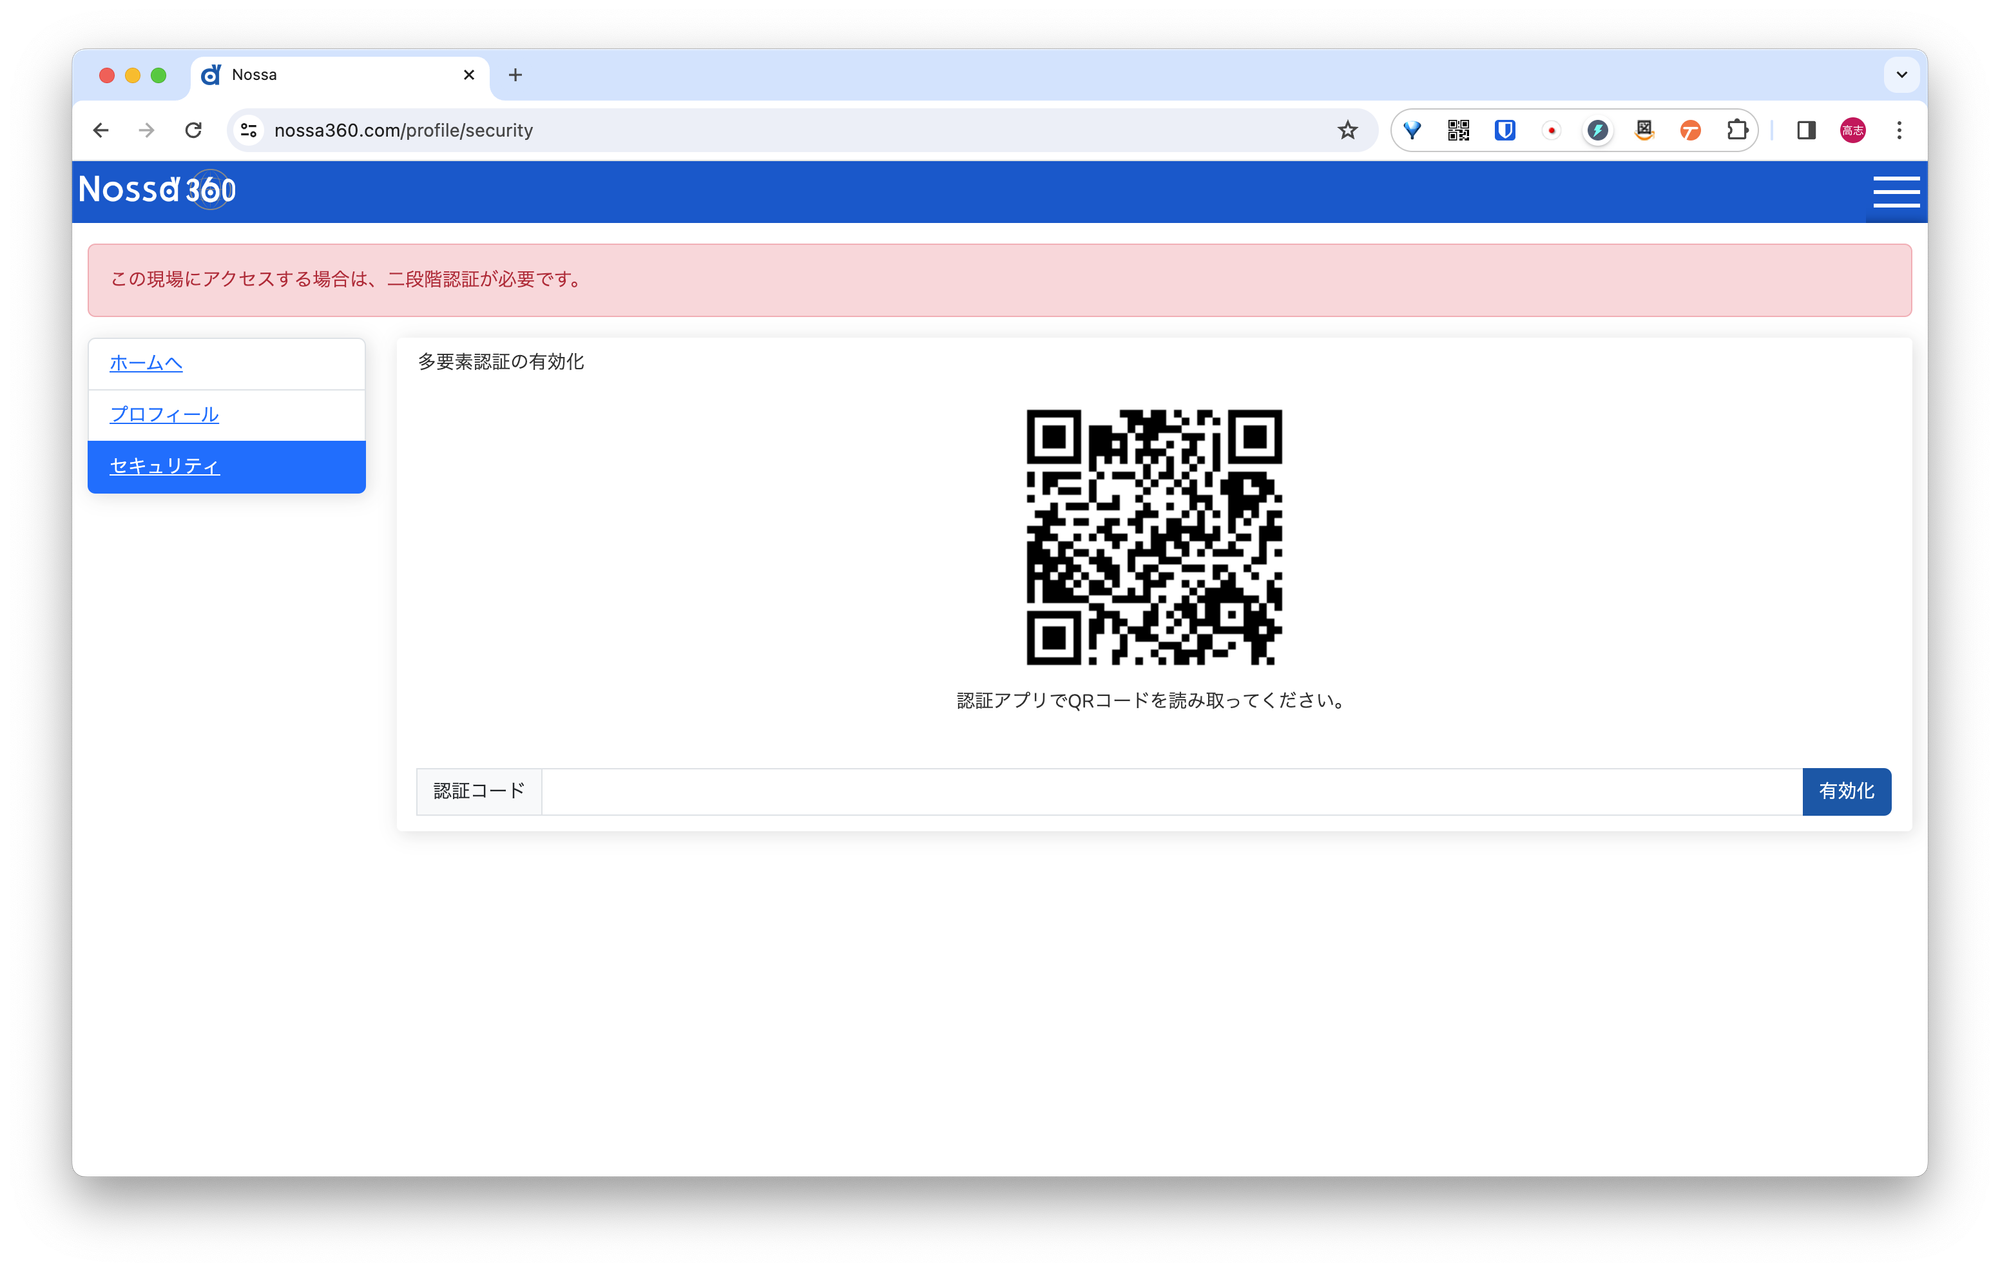2000x1272 pixels.
Task: Click the 多要素認証の有効化 heading
Action: (501, 362)
